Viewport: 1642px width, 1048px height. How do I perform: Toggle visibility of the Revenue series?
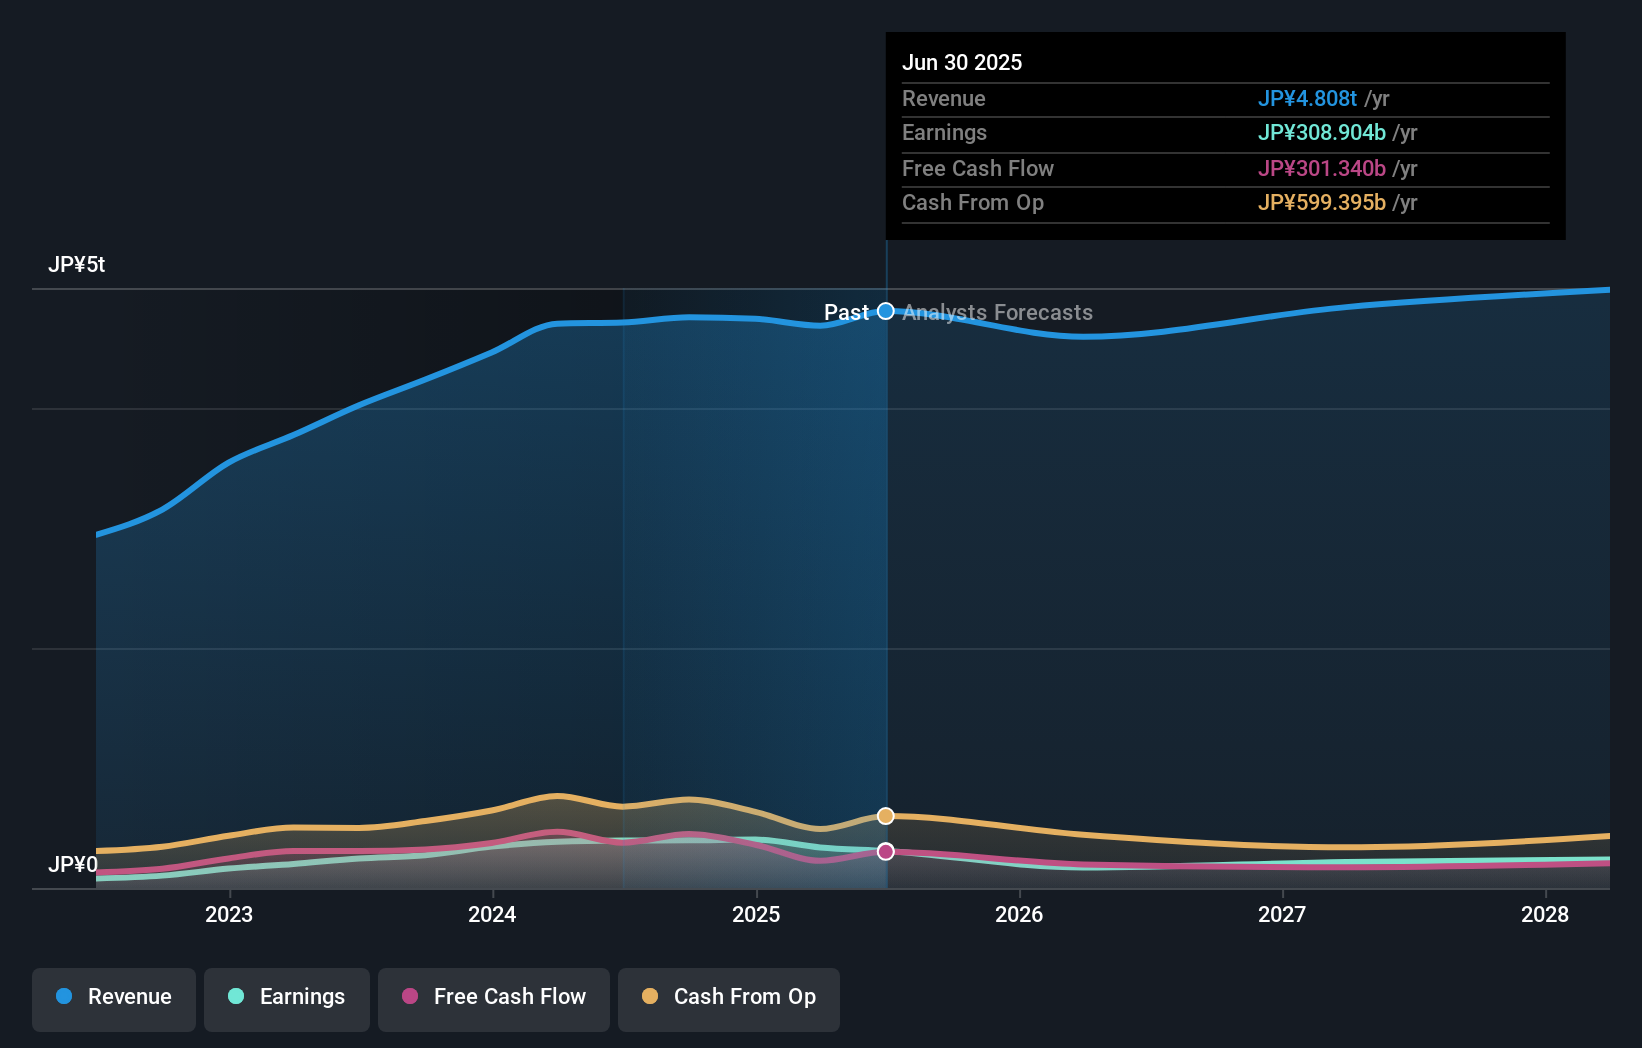tap(113, 997)
